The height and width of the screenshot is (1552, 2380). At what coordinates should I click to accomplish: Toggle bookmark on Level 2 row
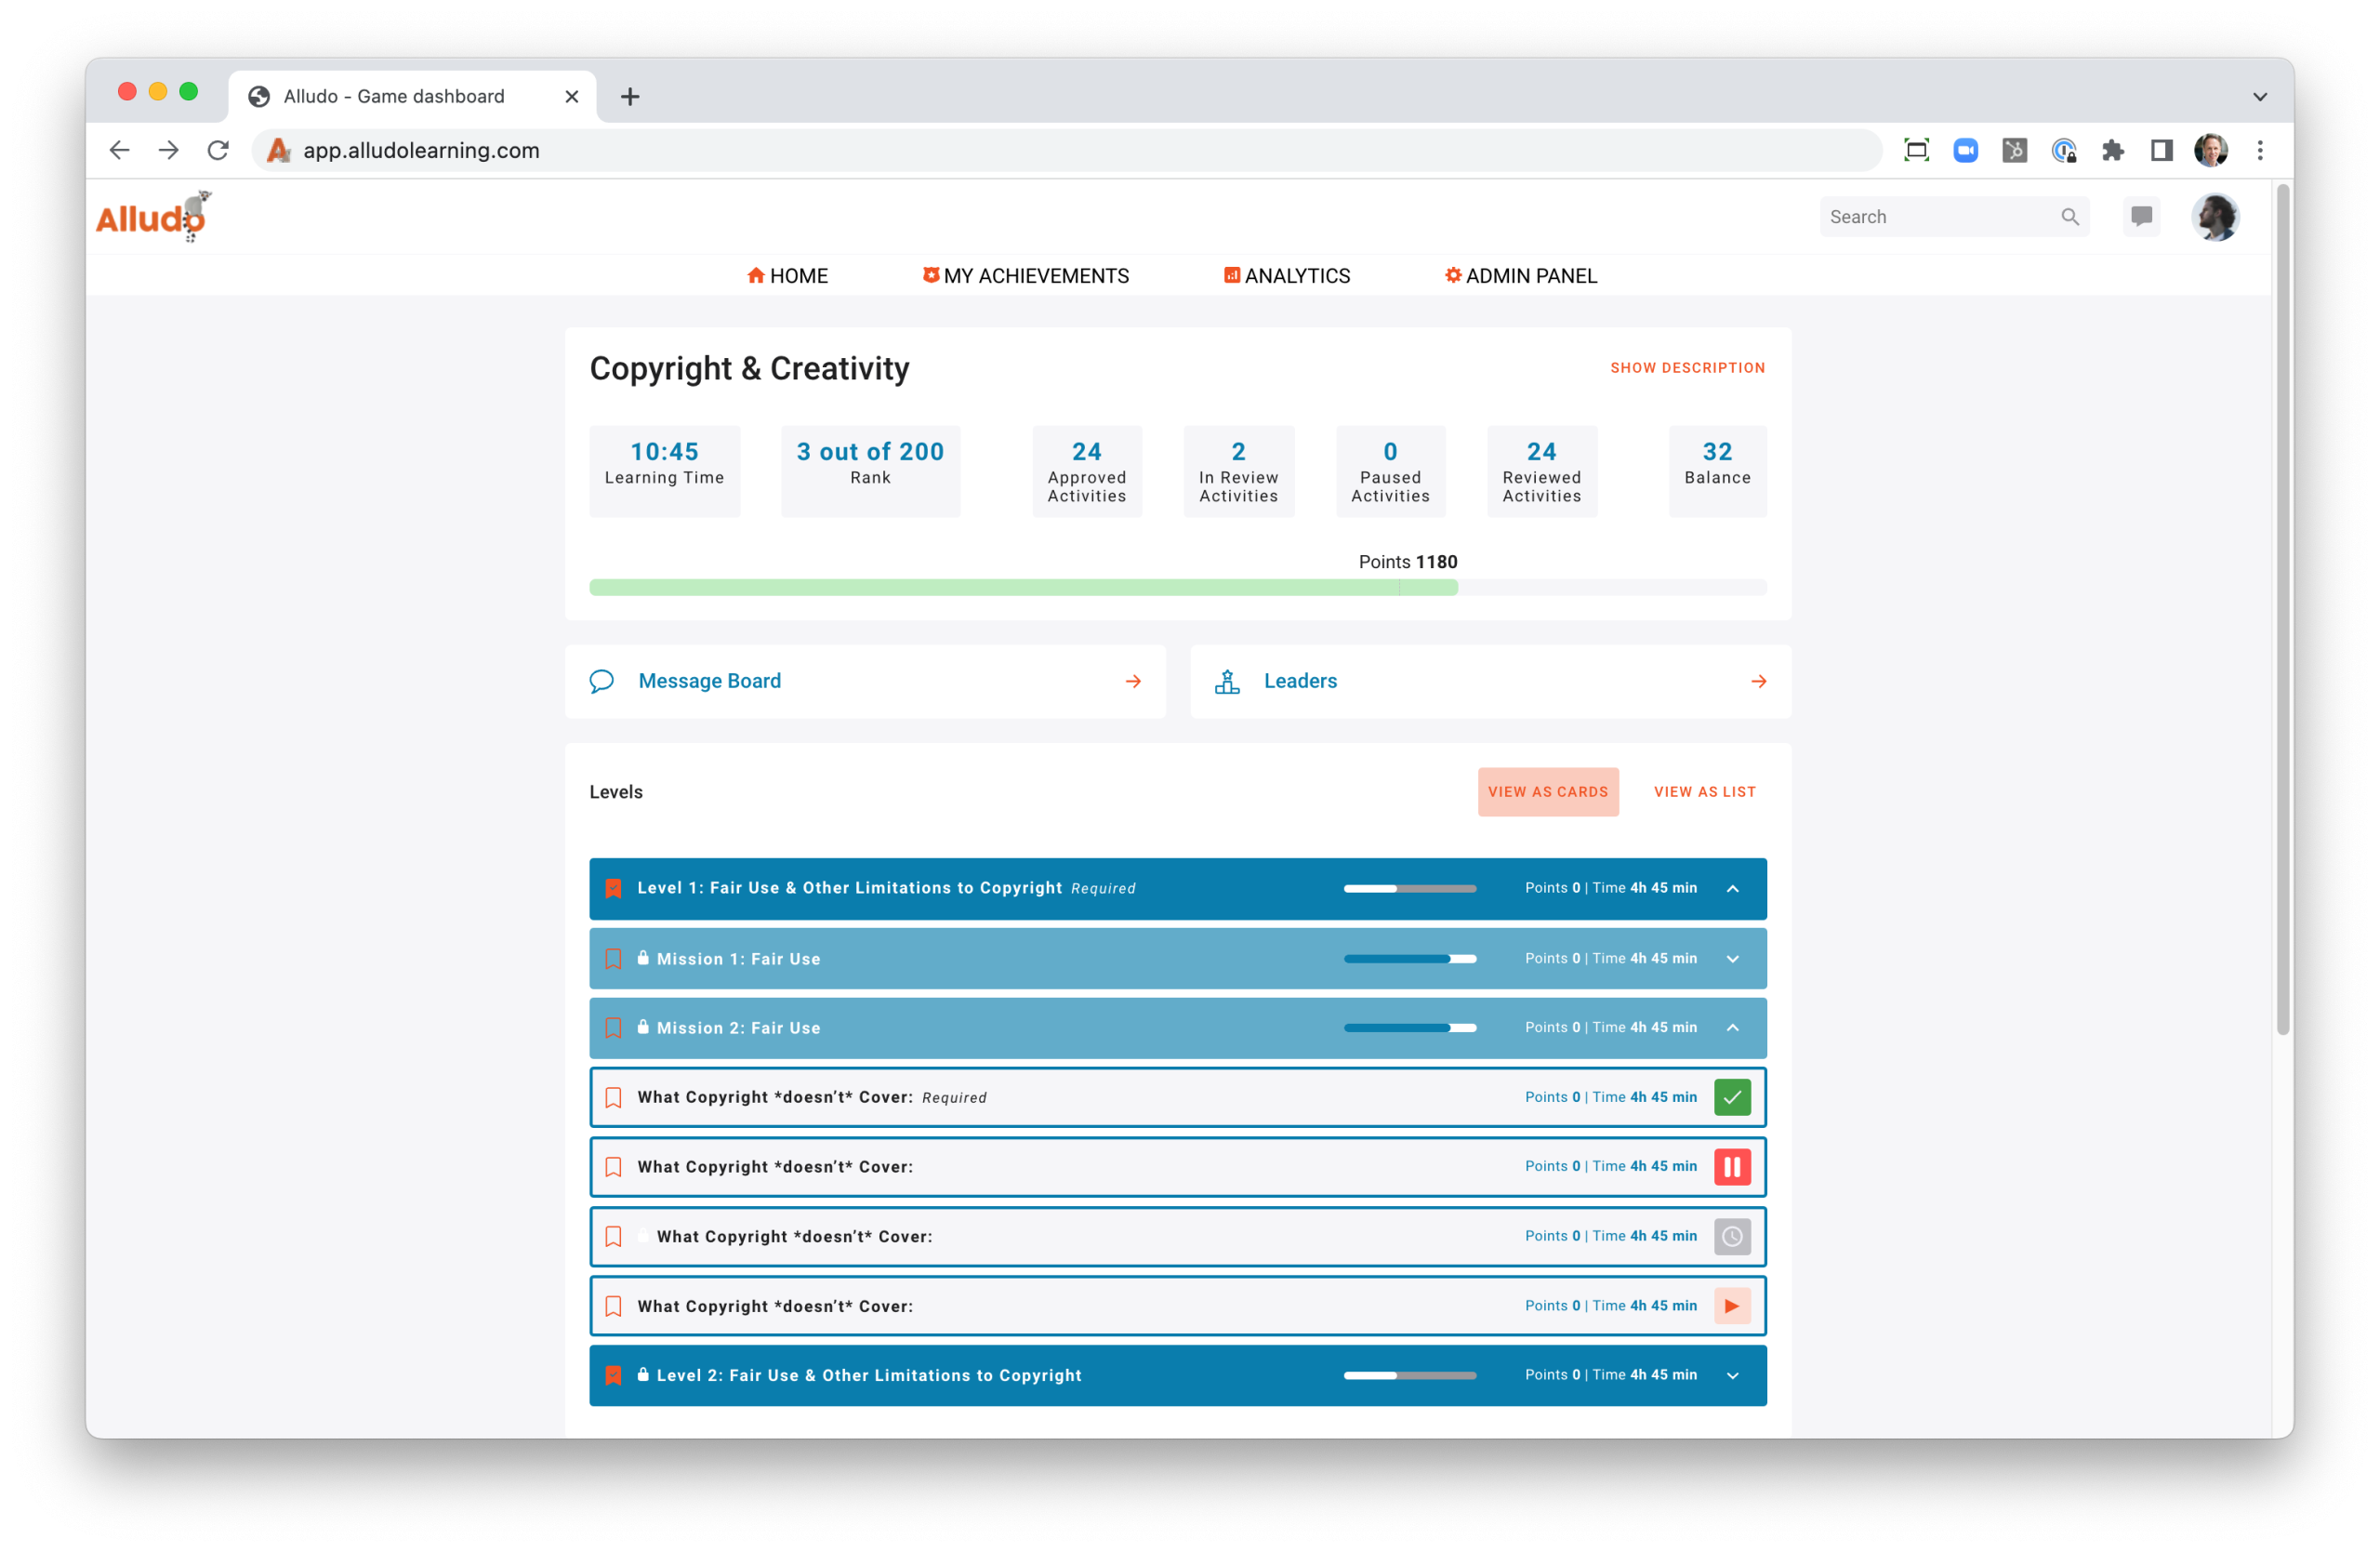click(x=613, y=1375)
